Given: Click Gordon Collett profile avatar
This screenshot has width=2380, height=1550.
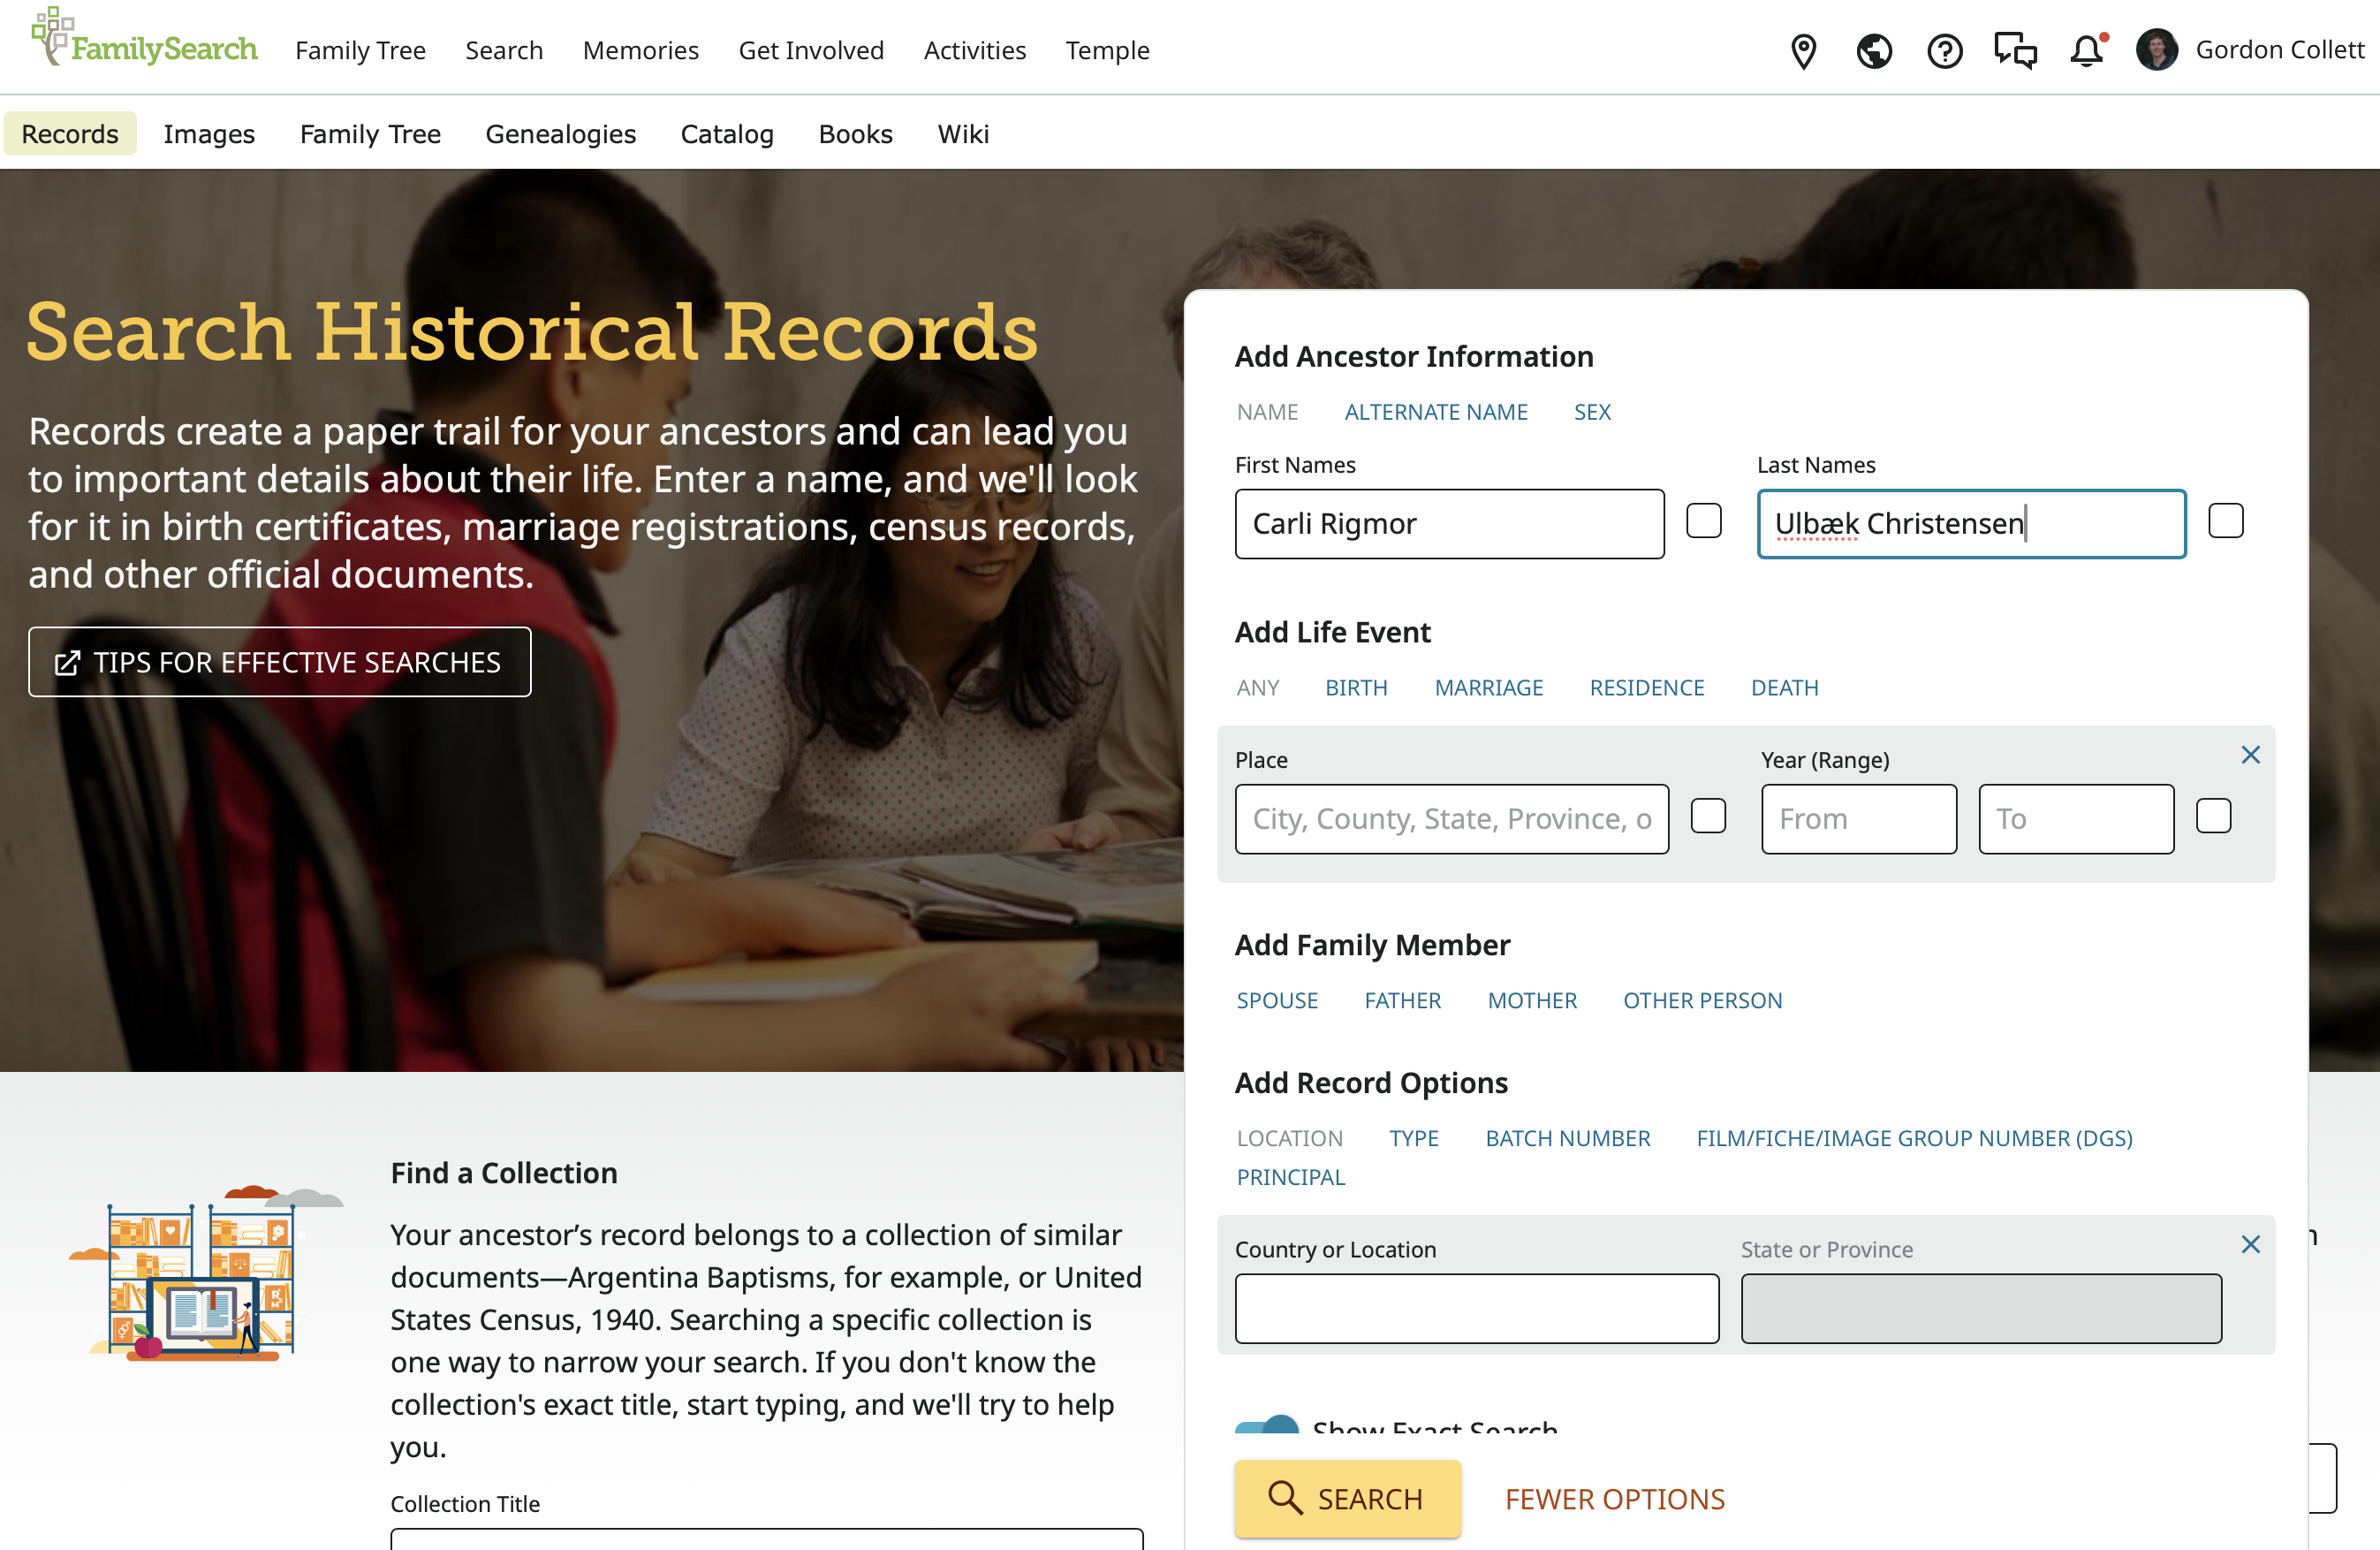Looking at the screenshot, I should [2157, 50].
